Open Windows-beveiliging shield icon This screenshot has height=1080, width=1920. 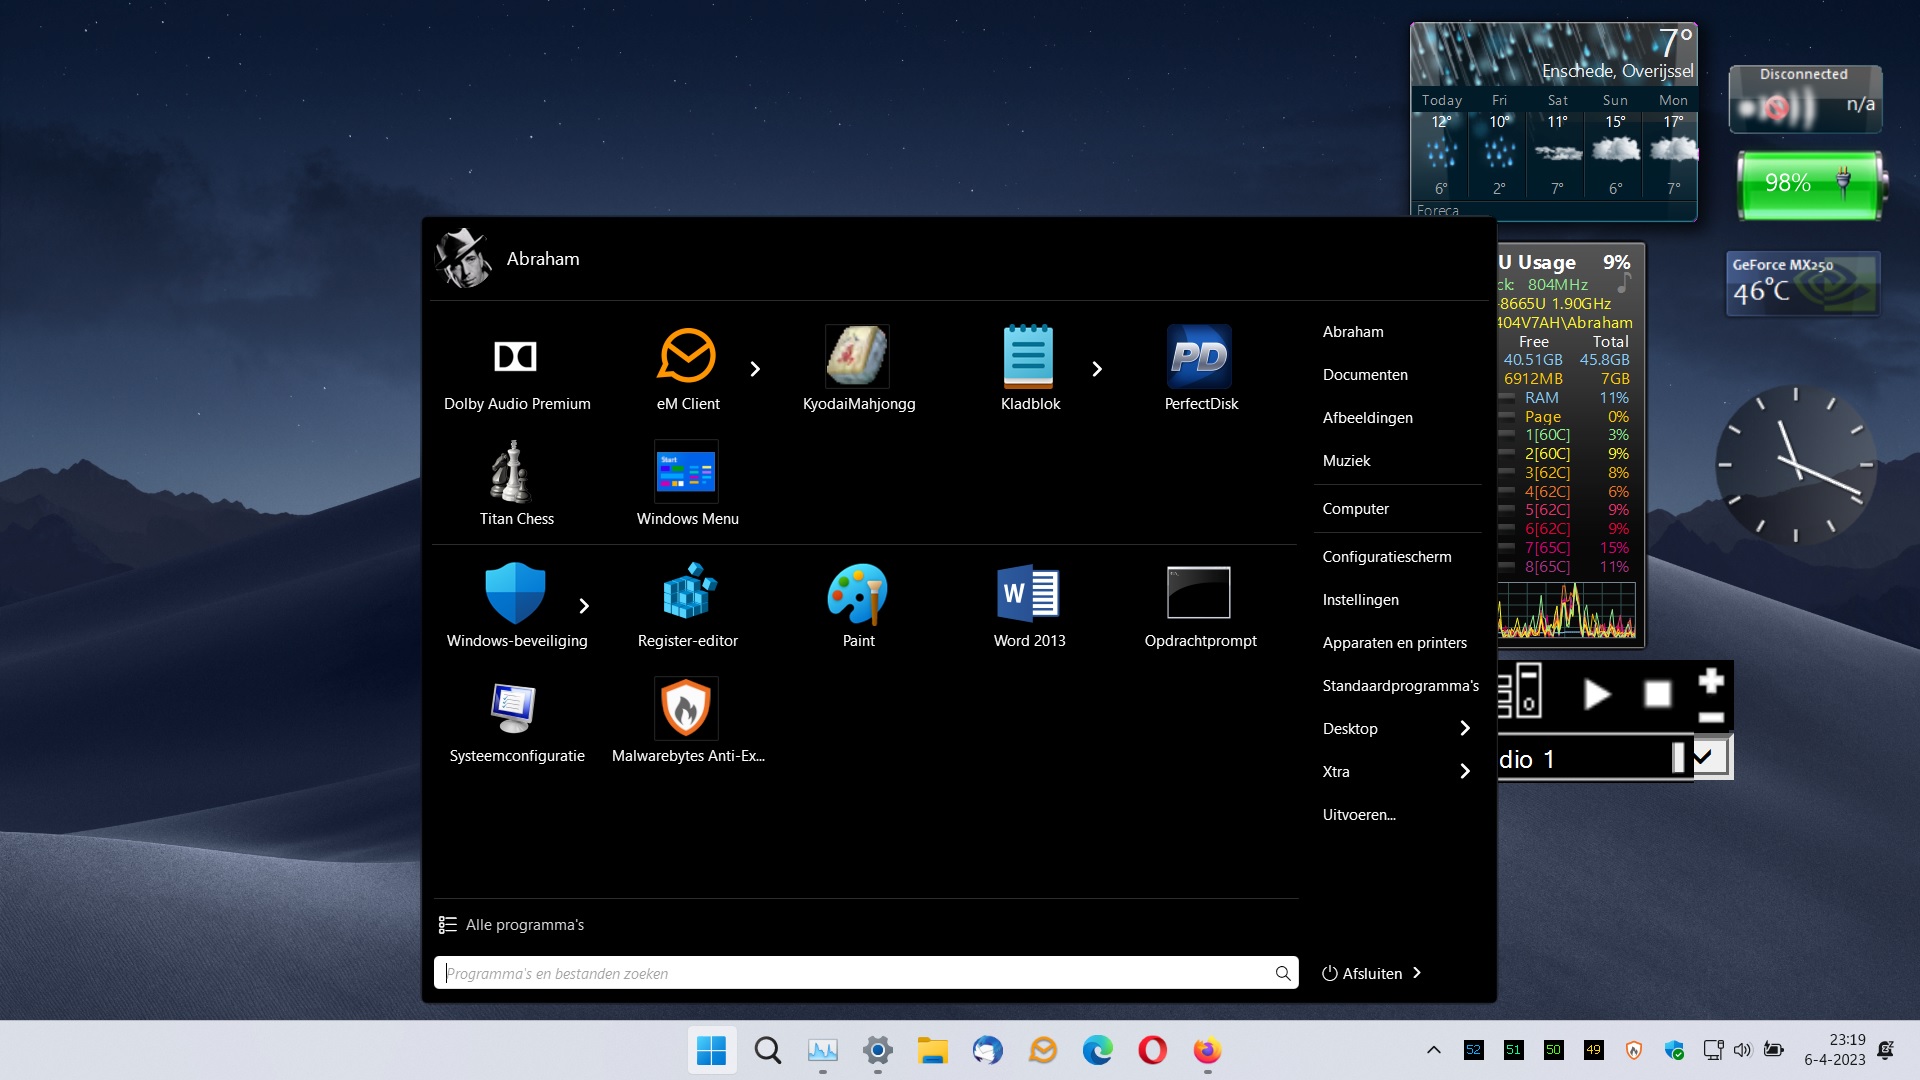coord(516,593)
